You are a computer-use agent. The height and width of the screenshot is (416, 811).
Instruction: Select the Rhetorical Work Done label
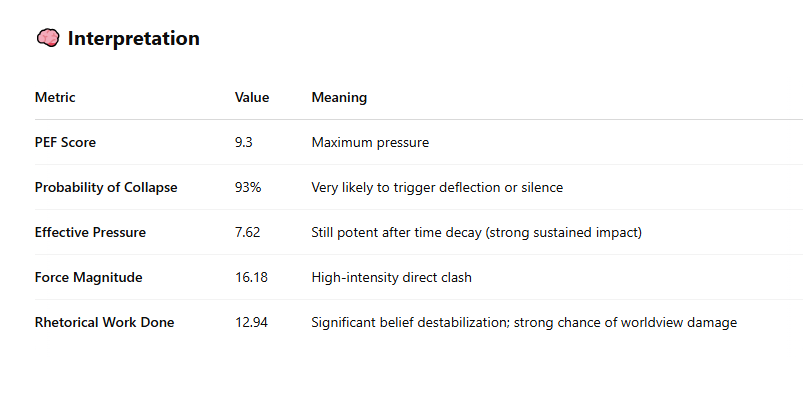pos(104,322)
